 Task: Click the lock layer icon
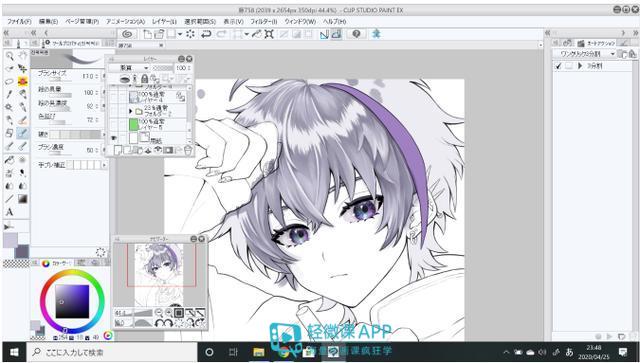coord(144,79)
